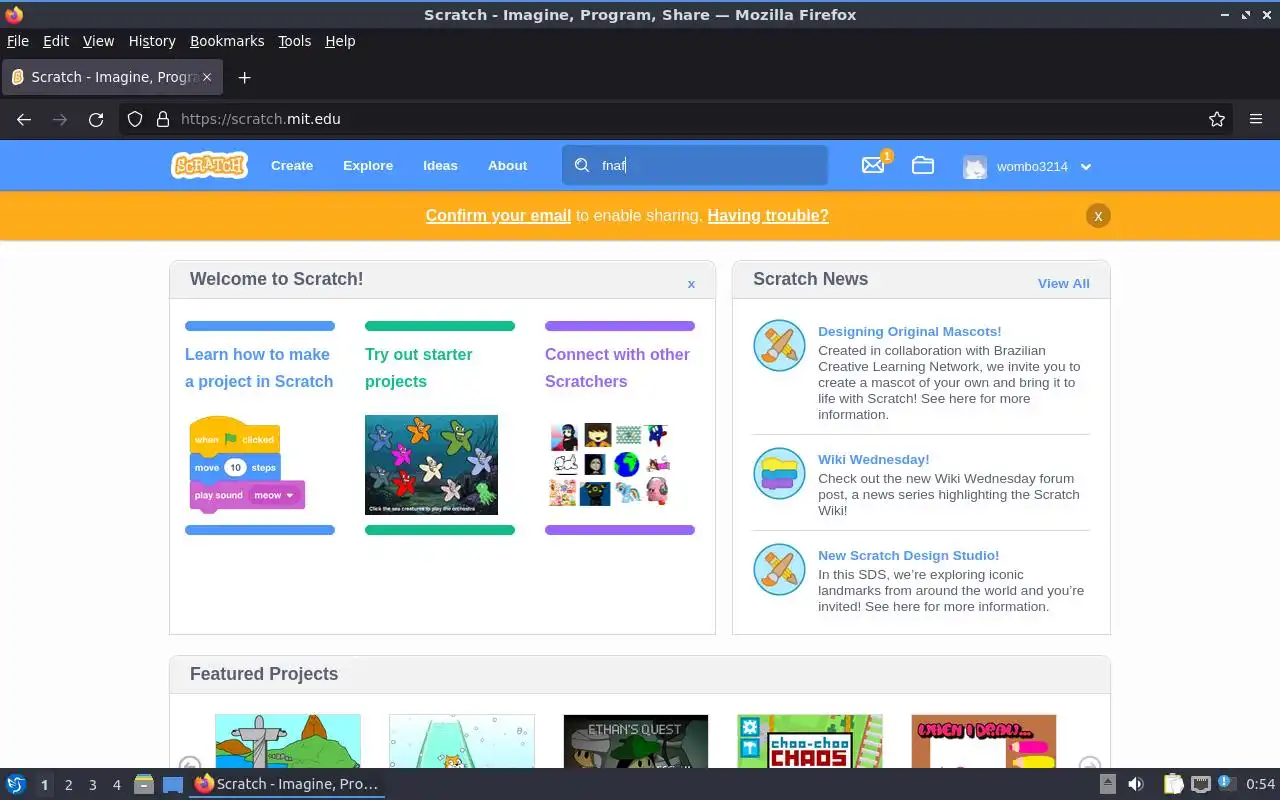Open the History menu
The image size is (1280, 800).
(x=152, y=41)
